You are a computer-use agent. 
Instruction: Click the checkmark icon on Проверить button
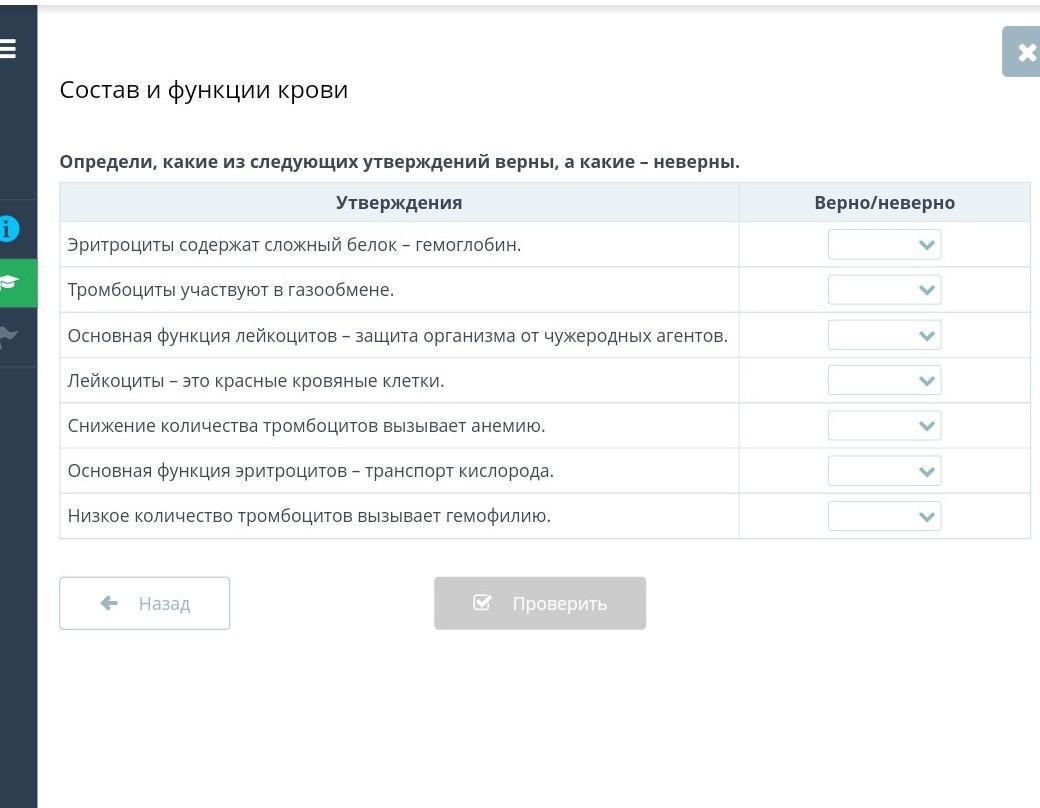click(482, 603)
